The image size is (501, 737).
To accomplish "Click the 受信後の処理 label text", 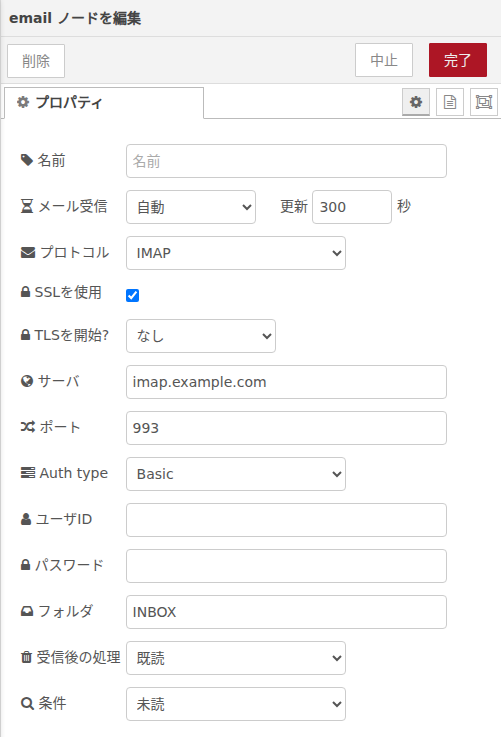I will (x=78, y=657).
